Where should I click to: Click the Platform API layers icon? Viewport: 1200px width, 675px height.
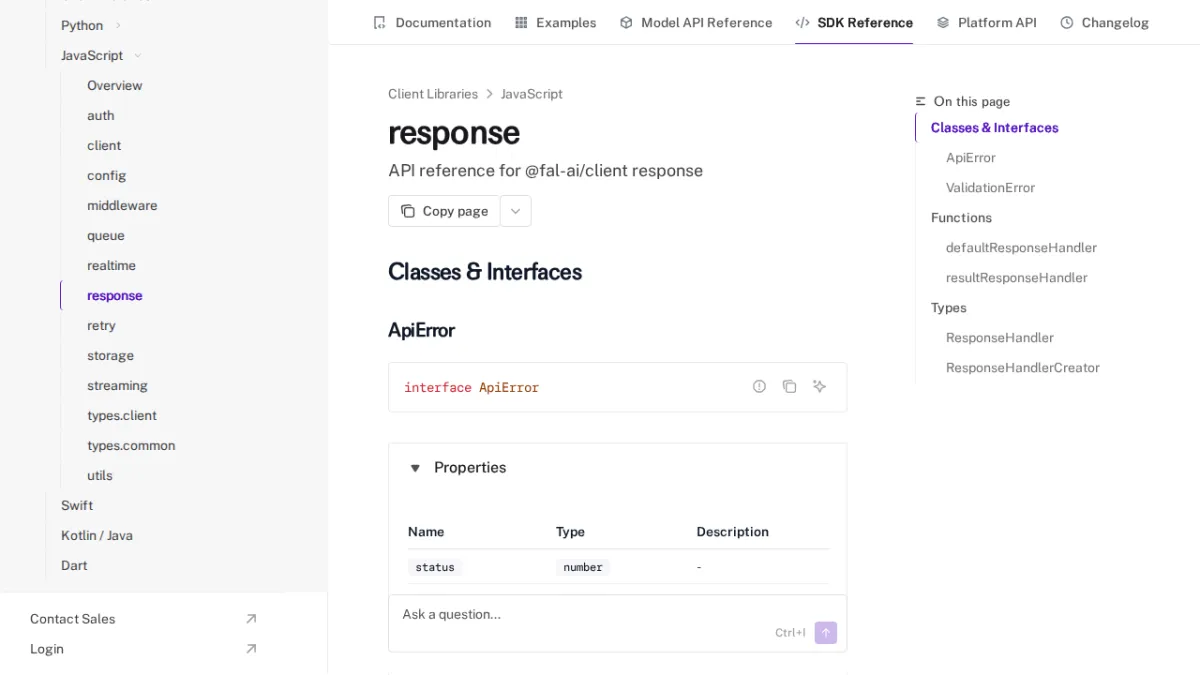(x=943, y=22)
